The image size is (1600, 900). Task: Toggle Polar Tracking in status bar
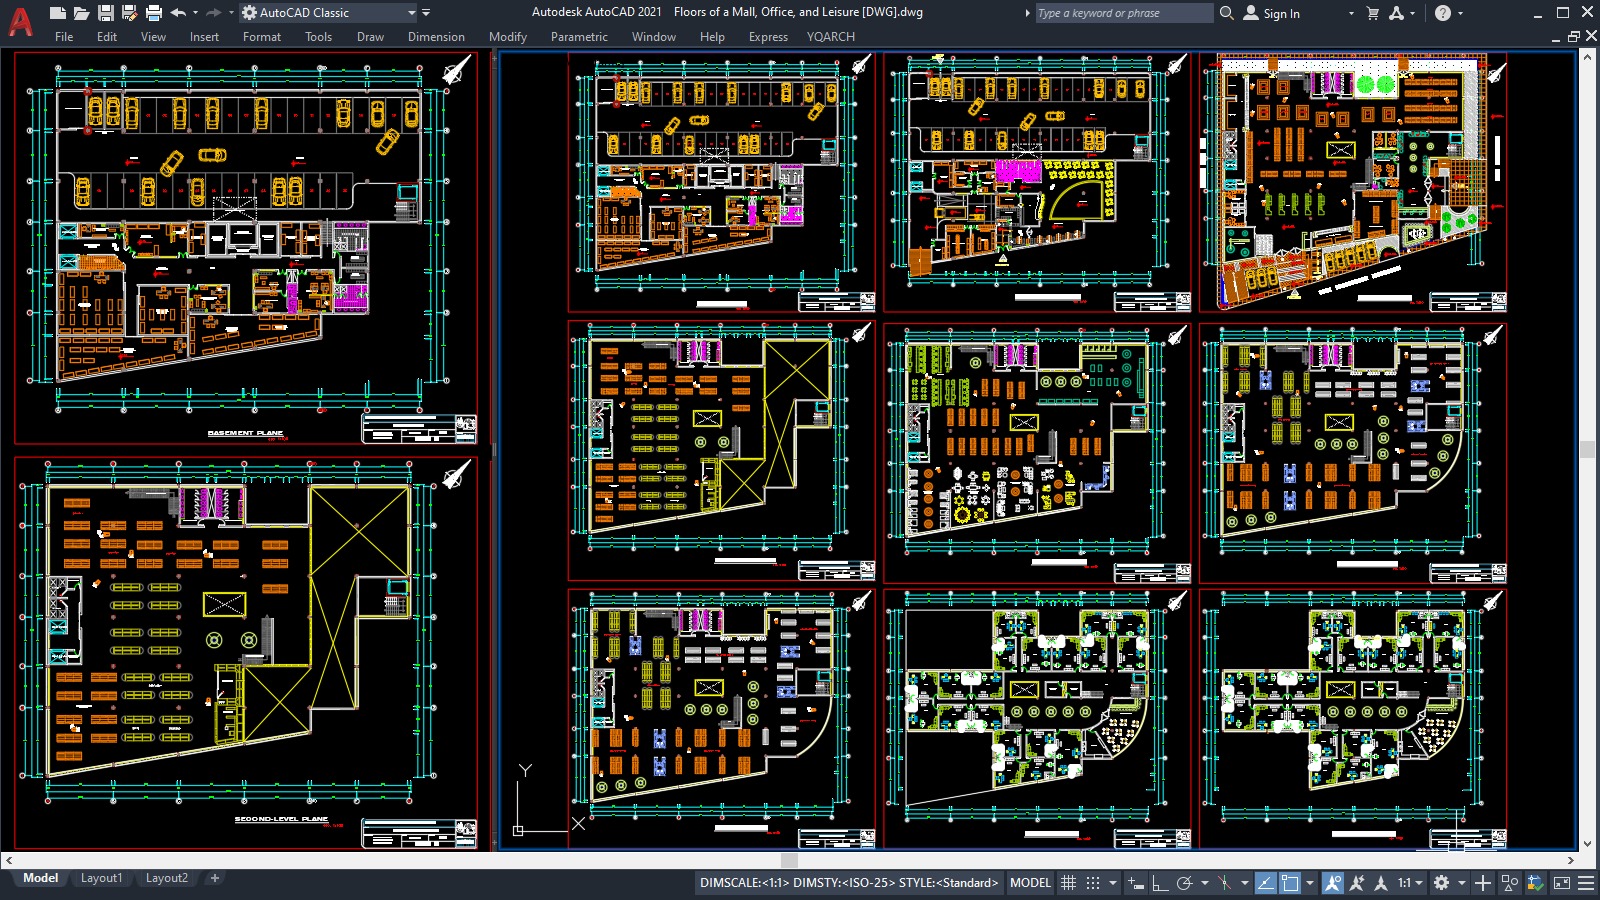1185,883
